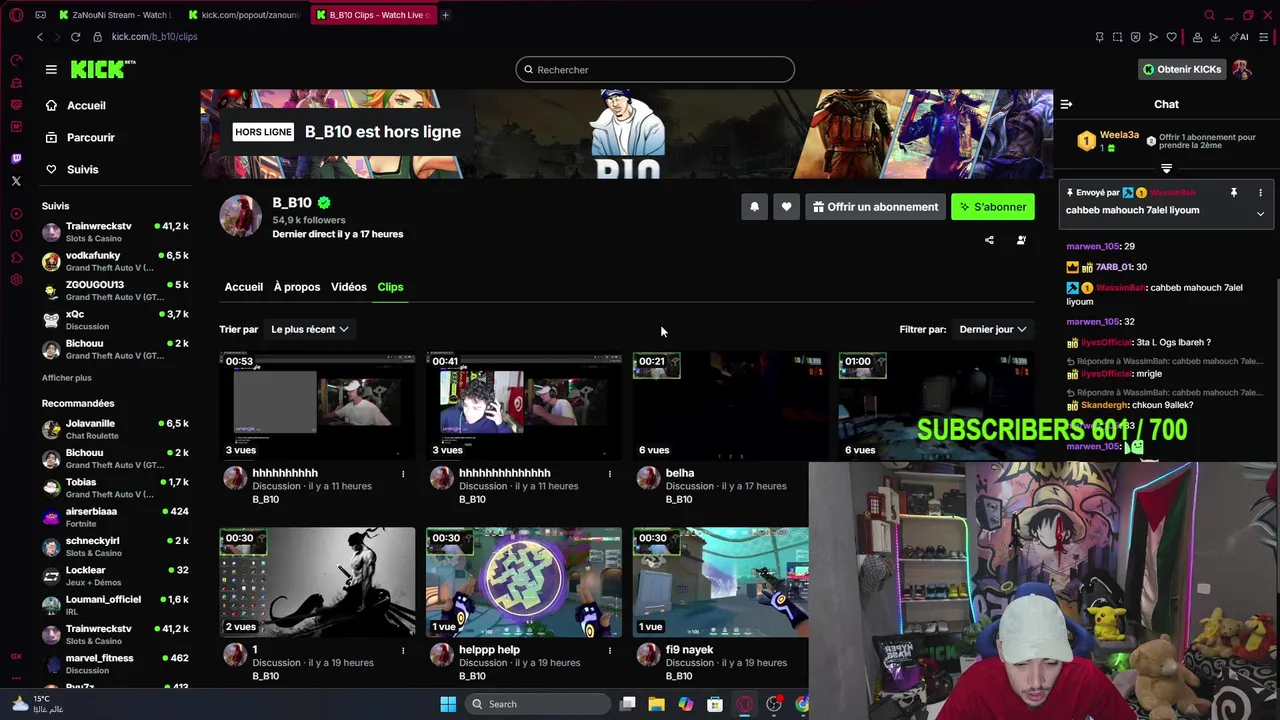Image resolution: width=1280 pixels, height=720 pixels.
Task: Open the B_B10 channel avatar
Action: point(241,216)
